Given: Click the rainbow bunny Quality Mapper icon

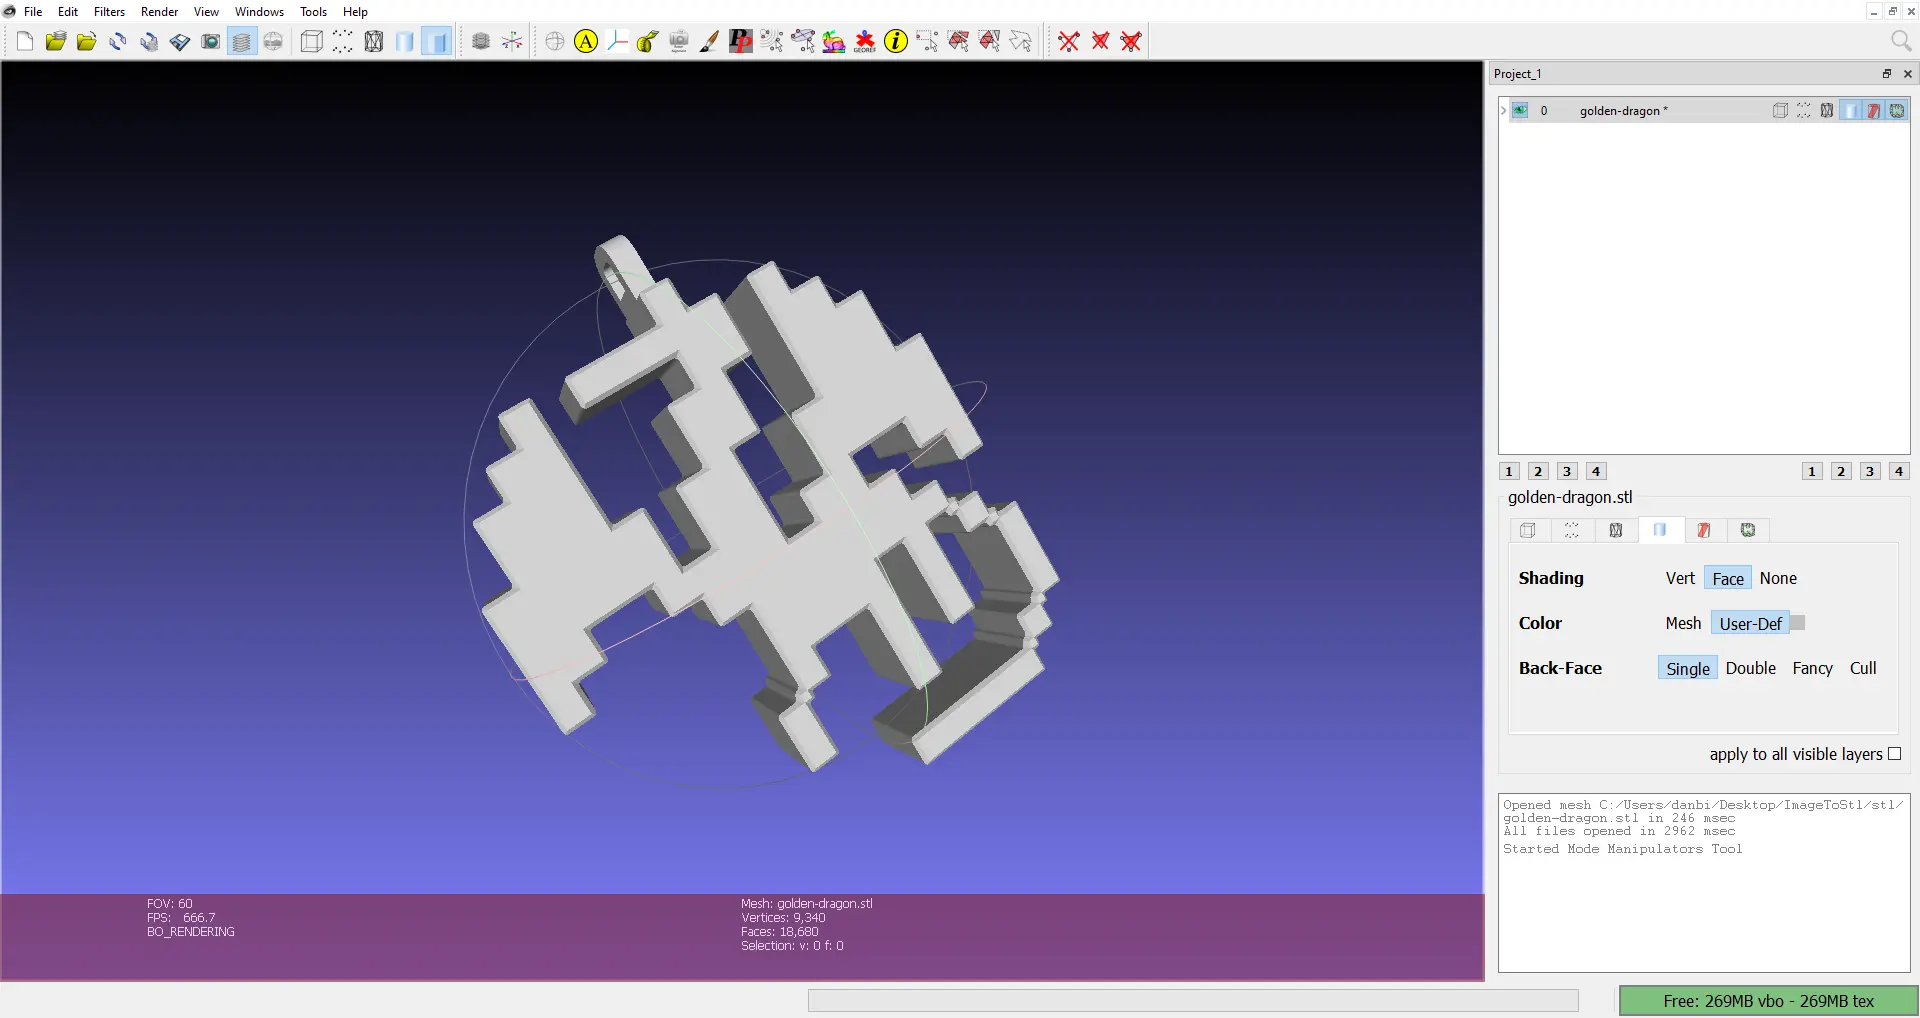Looking at the screenshot, I should tap(833, 41).
